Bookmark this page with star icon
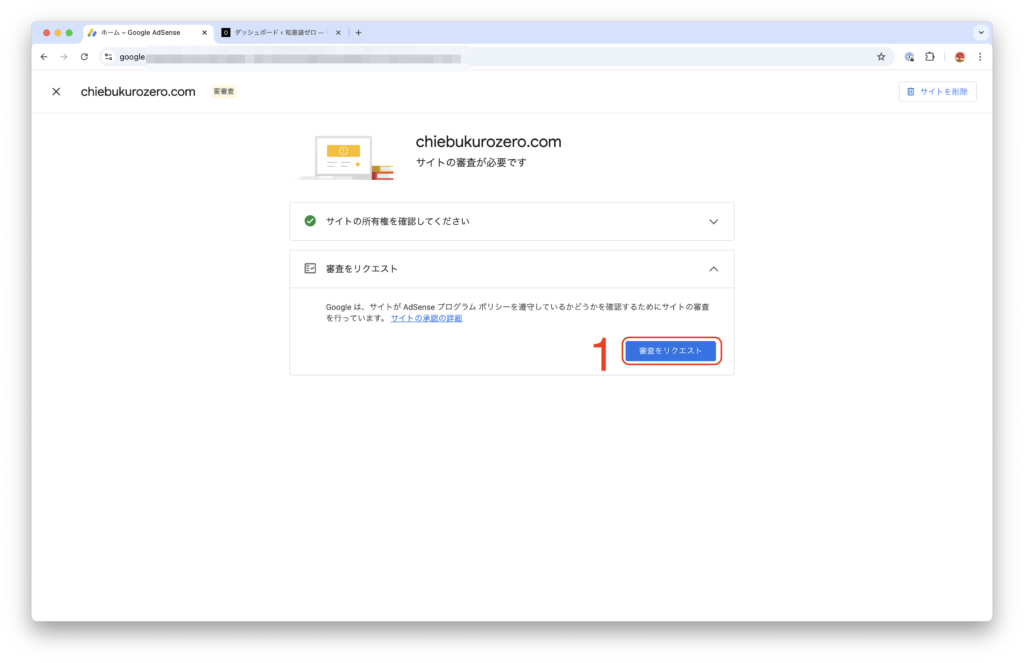Viewport: 1024px width, 663px height. [881, 57]
